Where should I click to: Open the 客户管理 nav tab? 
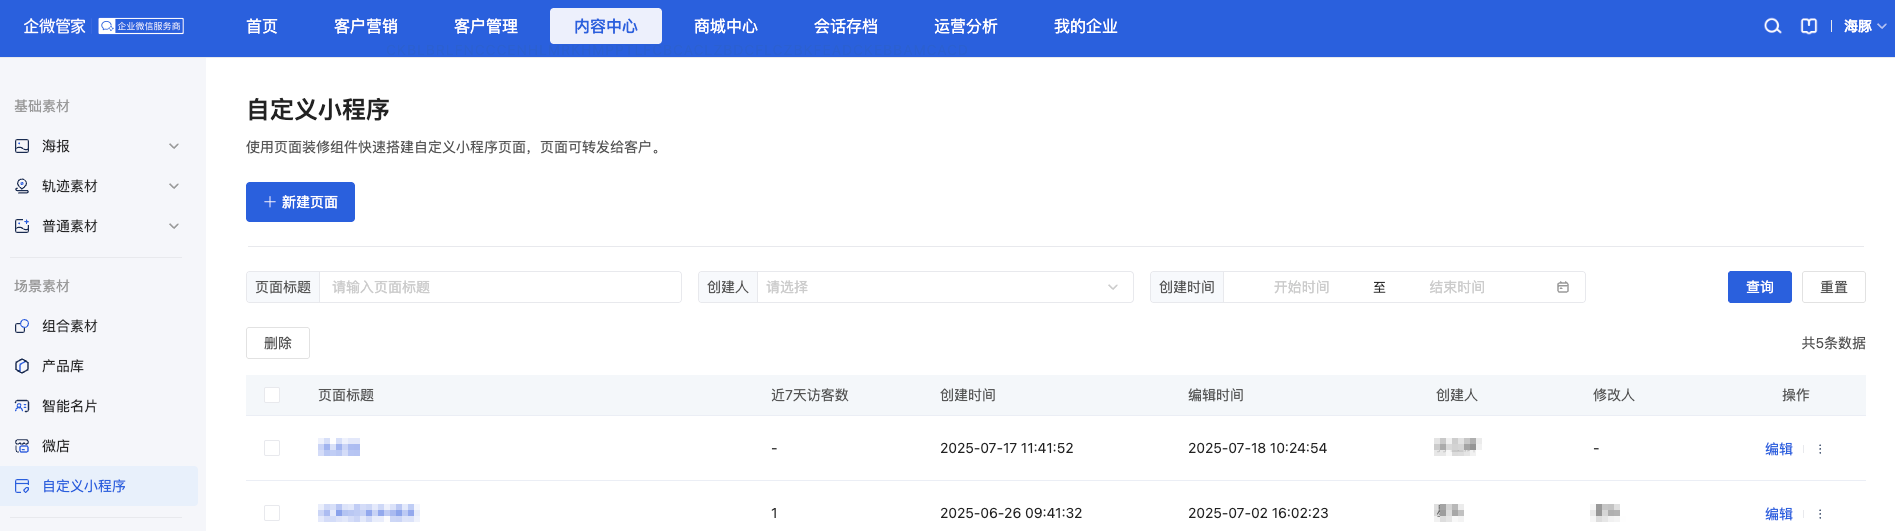coord(486,26)
